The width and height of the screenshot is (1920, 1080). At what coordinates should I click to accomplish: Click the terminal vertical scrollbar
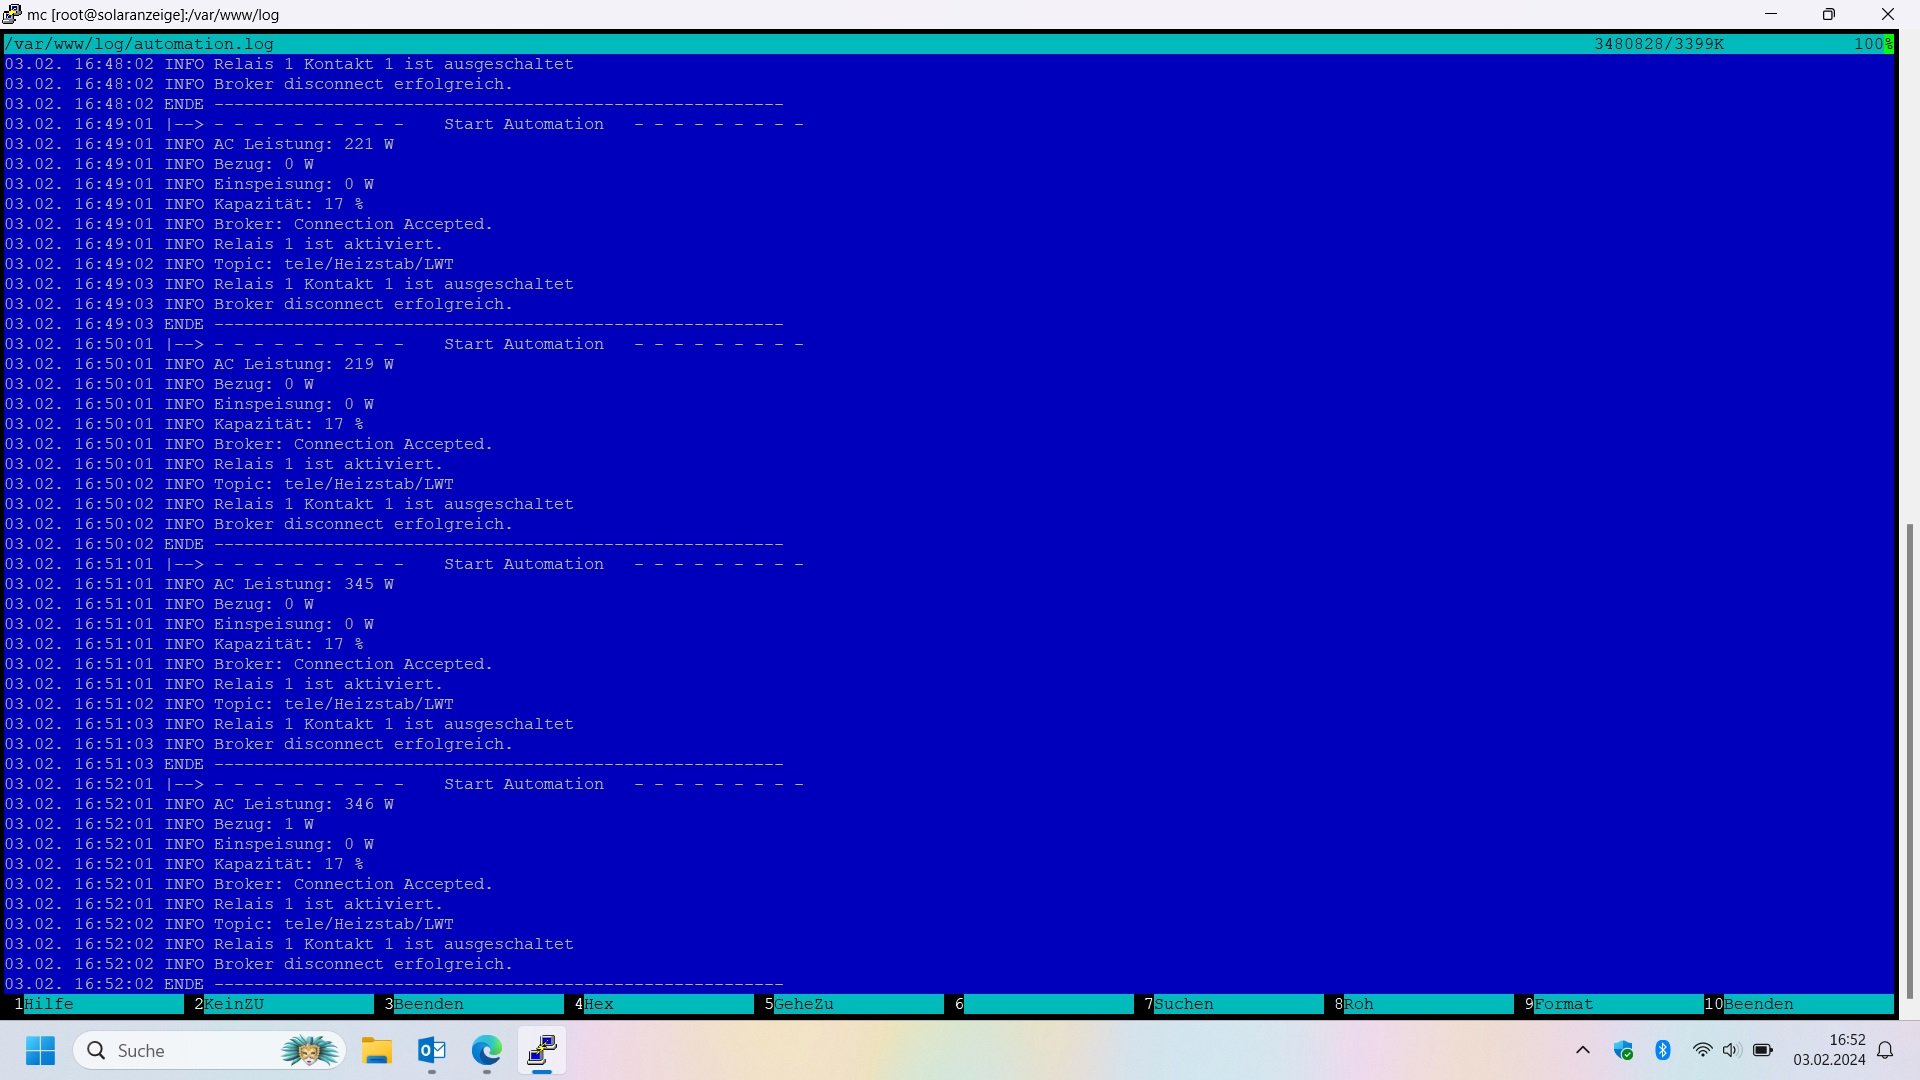[1908, 760]
